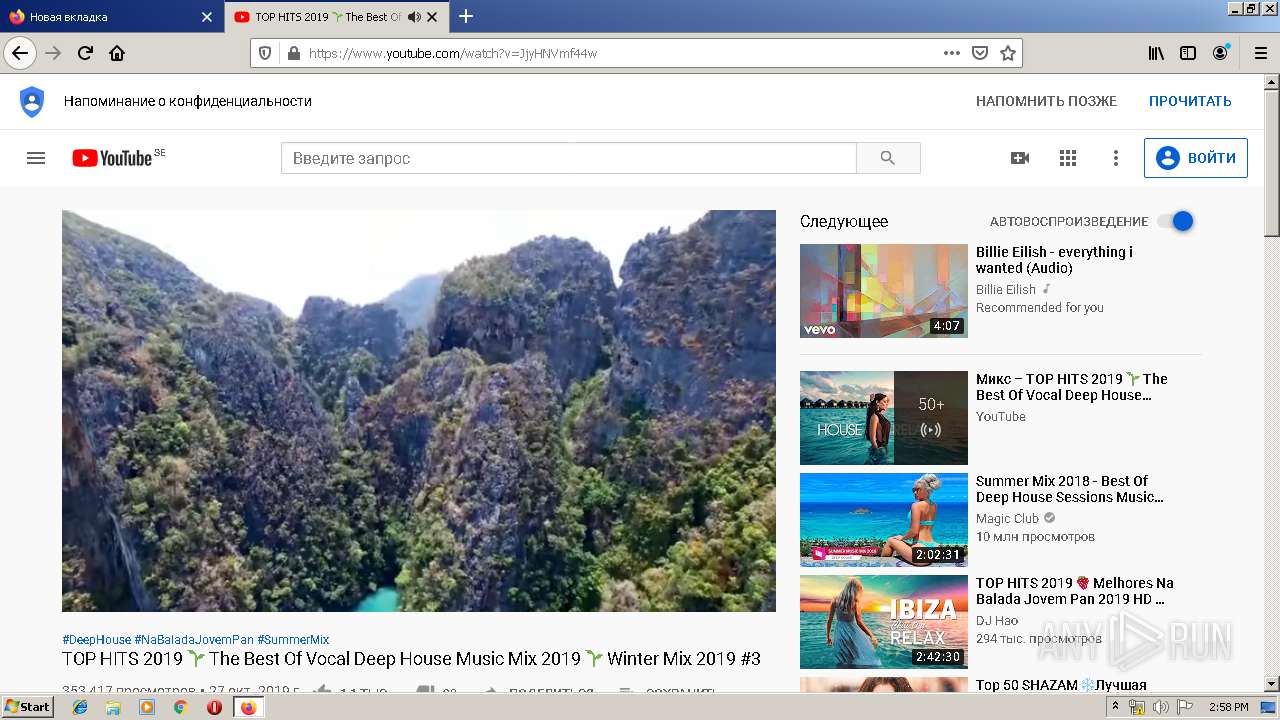Toggle the Firefox sidebar view
1280x720 pixels.
point(1188,53)
